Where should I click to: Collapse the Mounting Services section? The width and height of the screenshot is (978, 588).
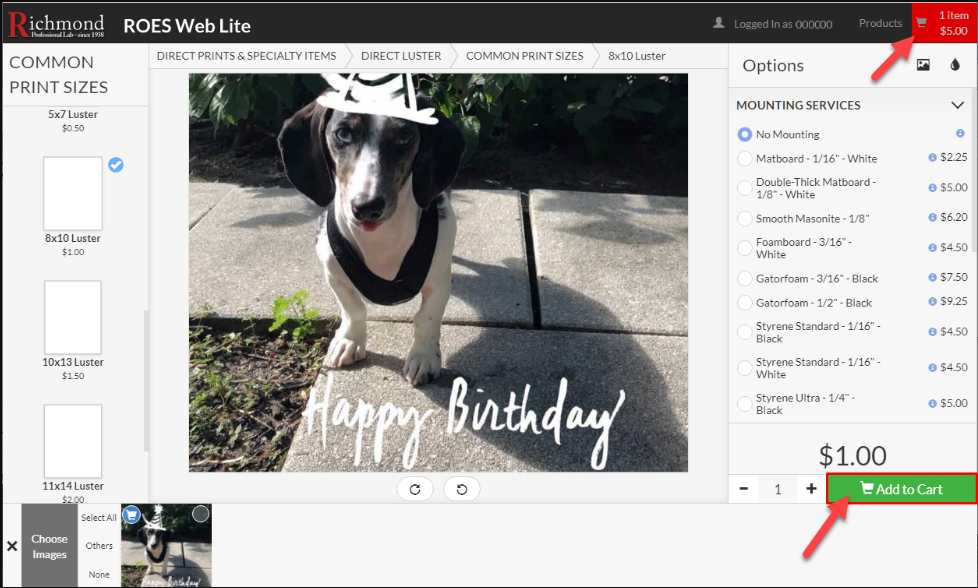(x=957, y=104)
